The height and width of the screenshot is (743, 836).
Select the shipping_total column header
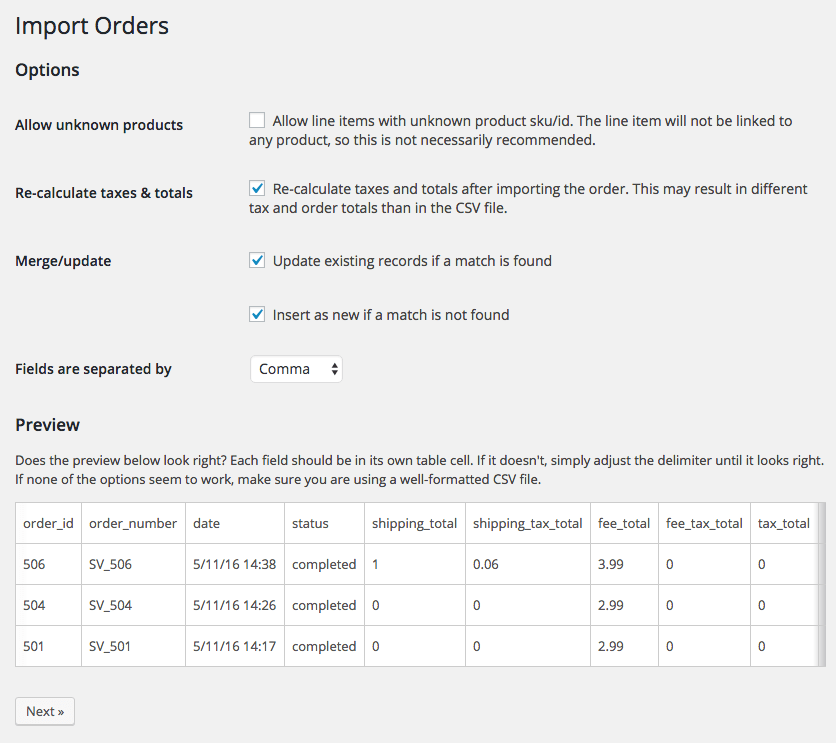(414, 523)
